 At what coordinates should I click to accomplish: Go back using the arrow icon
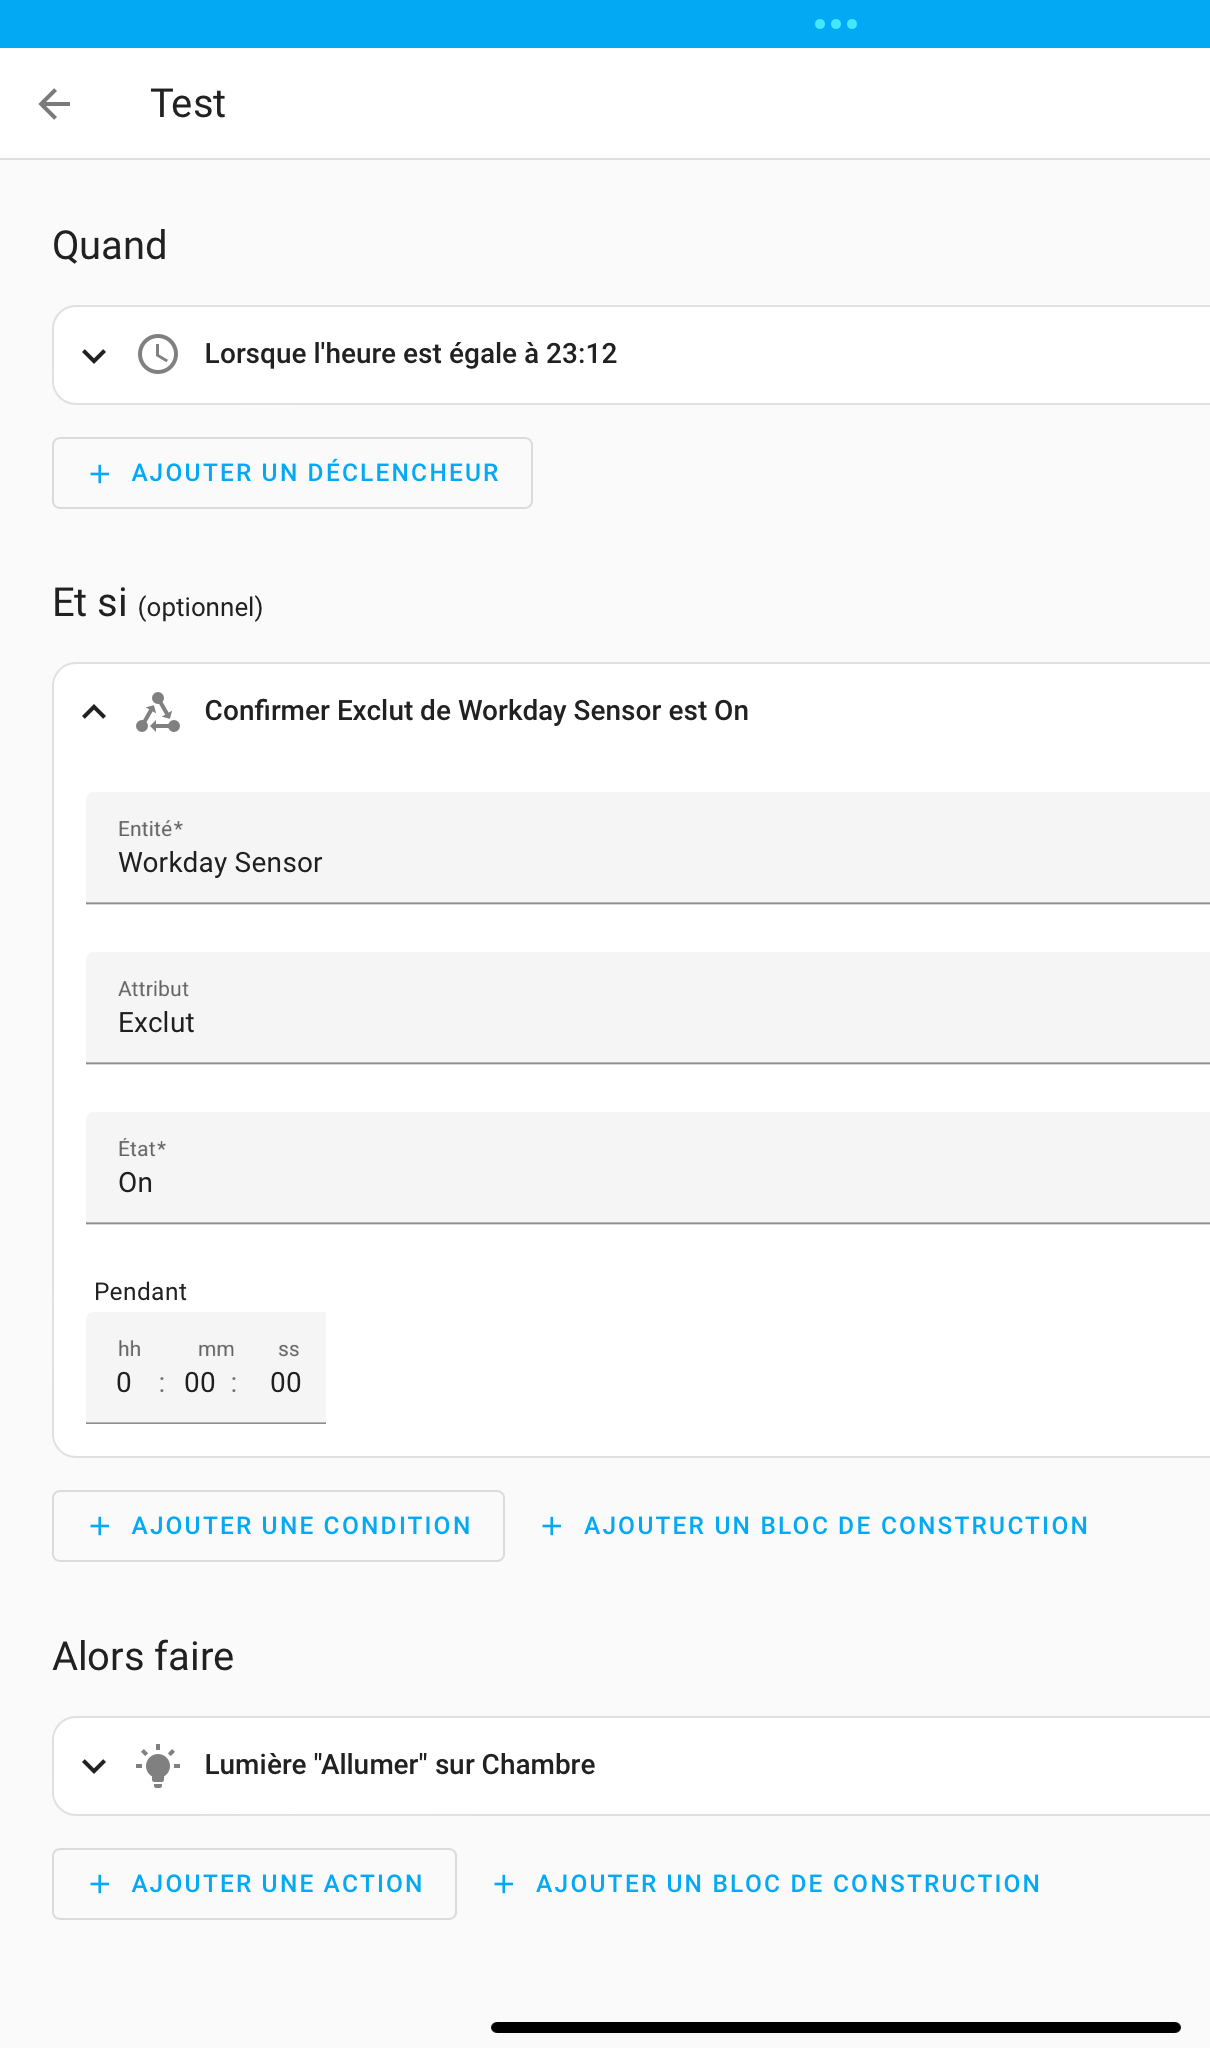(54, 103)
